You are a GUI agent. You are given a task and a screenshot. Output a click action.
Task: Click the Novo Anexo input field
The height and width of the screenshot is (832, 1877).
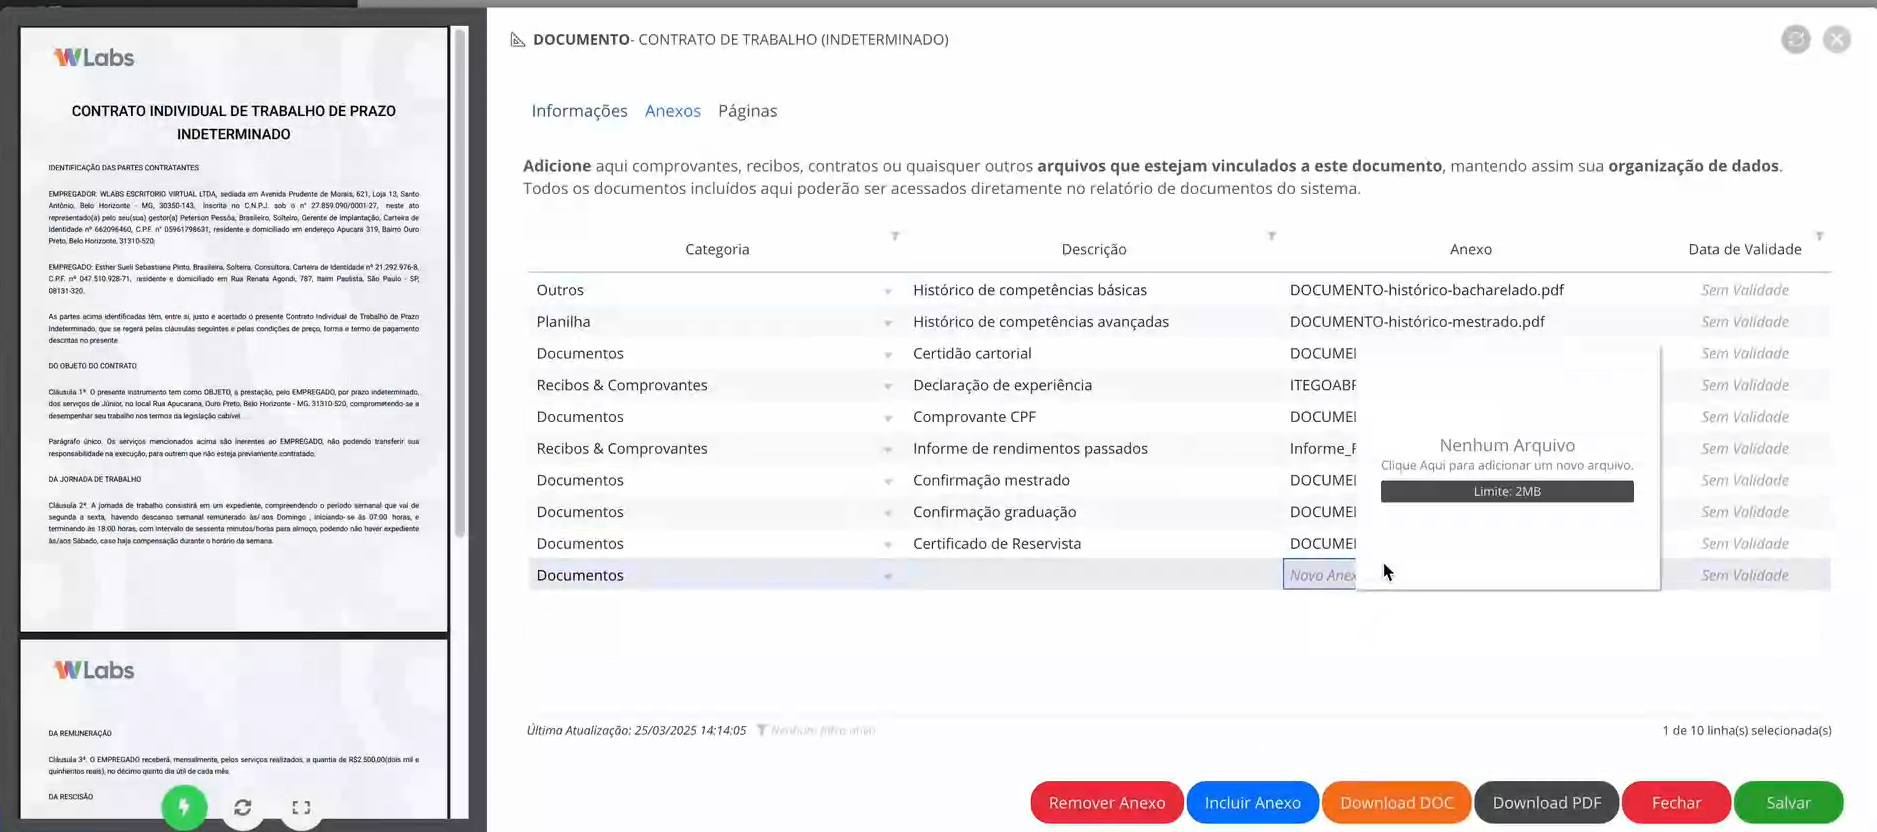pos(1320,575)
